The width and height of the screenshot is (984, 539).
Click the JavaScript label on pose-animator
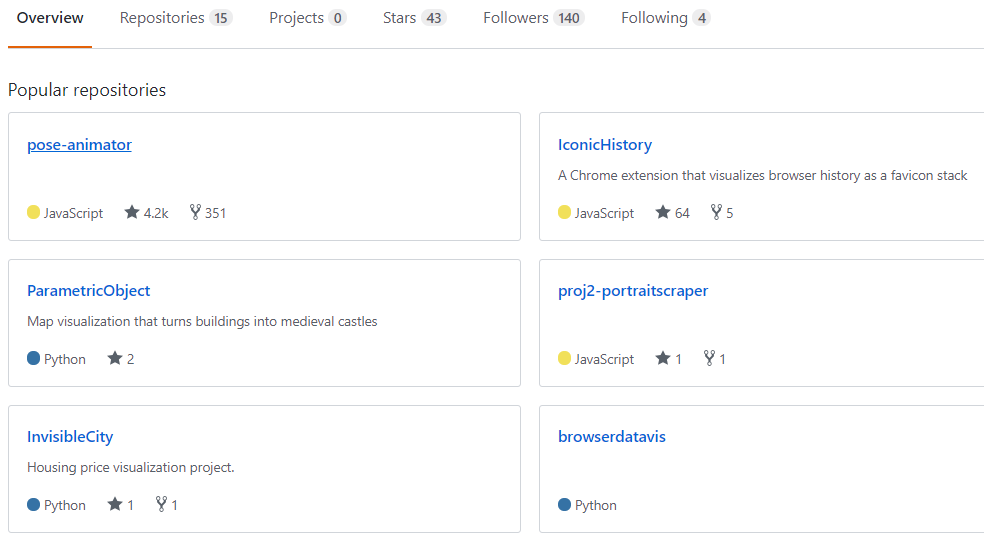click(73, 213)
